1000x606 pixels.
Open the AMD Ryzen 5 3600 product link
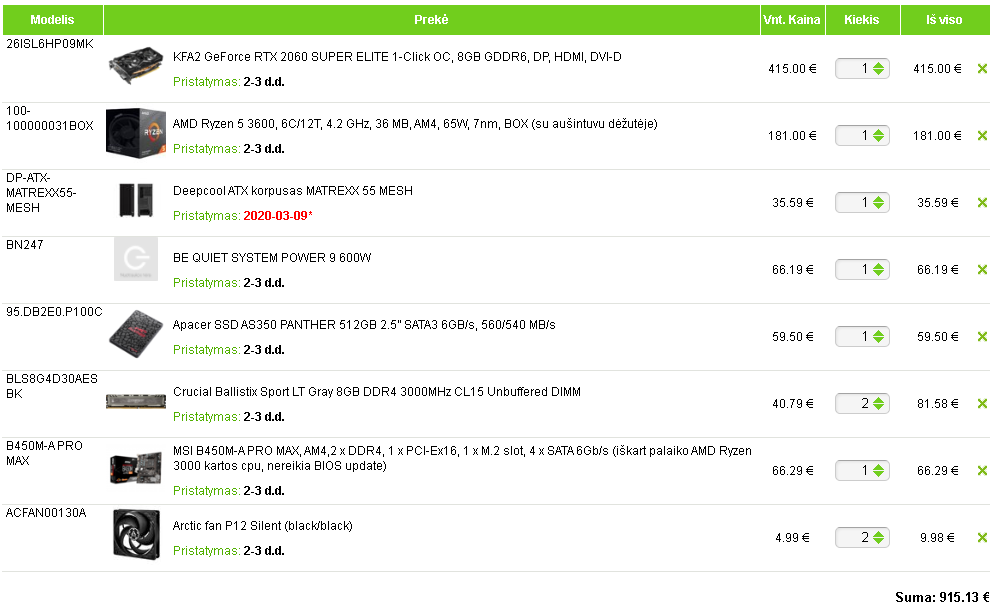(415, 124)
